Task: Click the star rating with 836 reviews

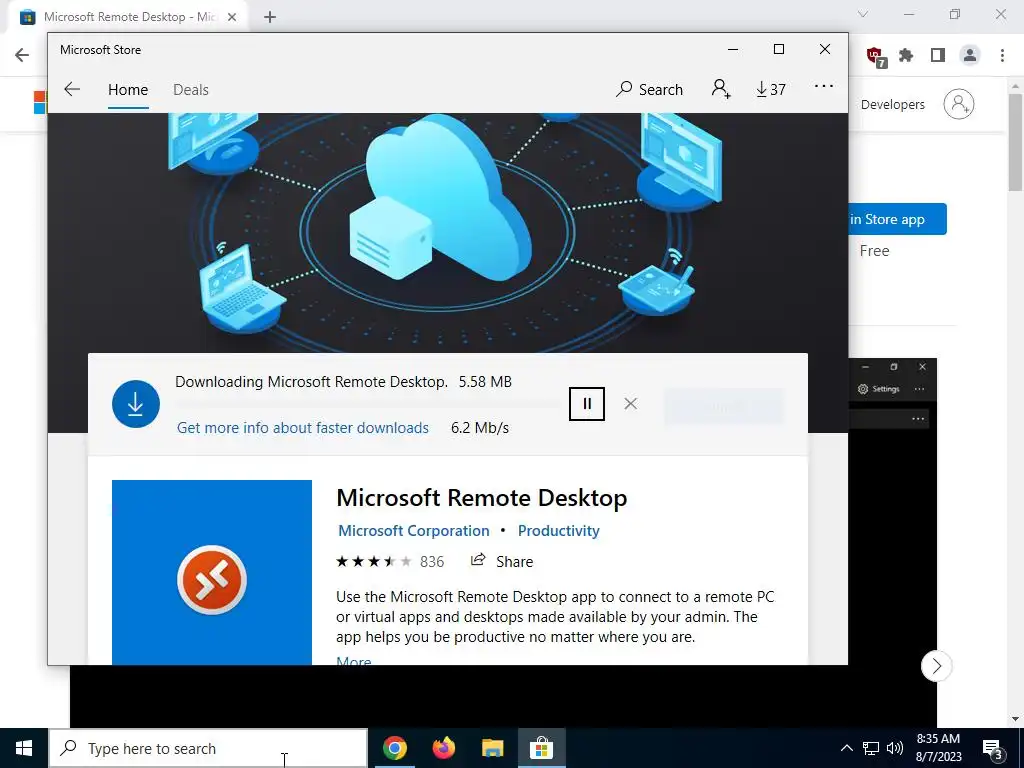Action: 390,562
